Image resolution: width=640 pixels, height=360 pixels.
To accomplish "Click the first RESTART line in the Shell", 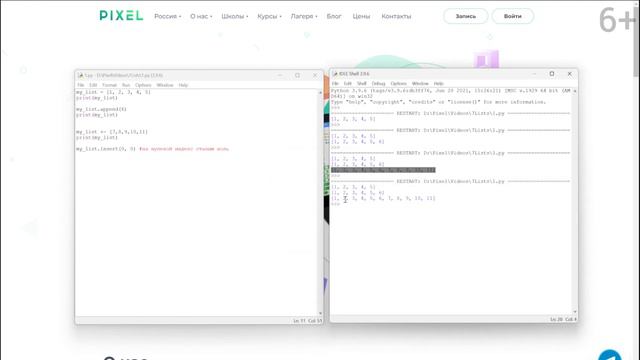I will 450,113.
